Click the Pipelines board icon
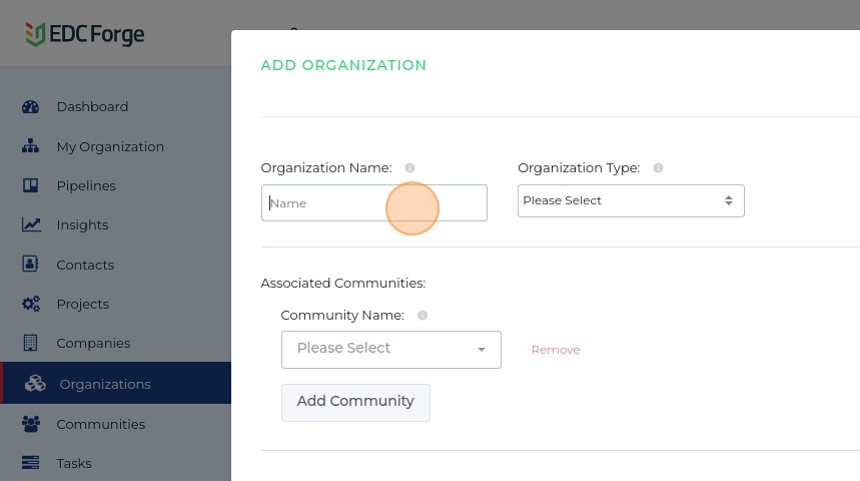 tap(30, 186)
